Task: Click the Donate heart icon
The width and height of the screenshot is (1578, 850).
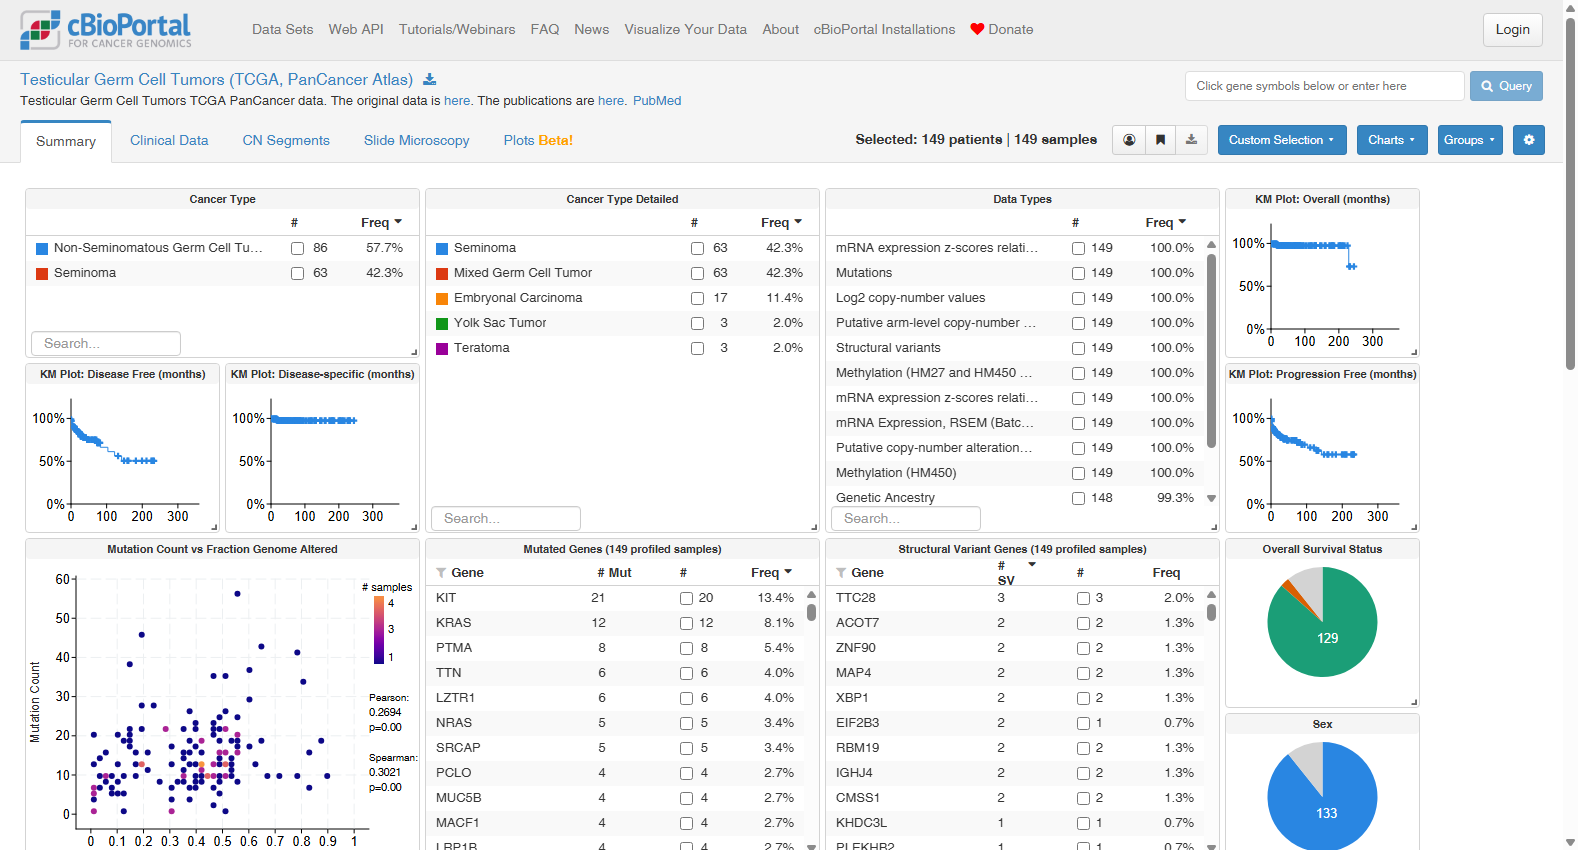Action: point(977,29)
